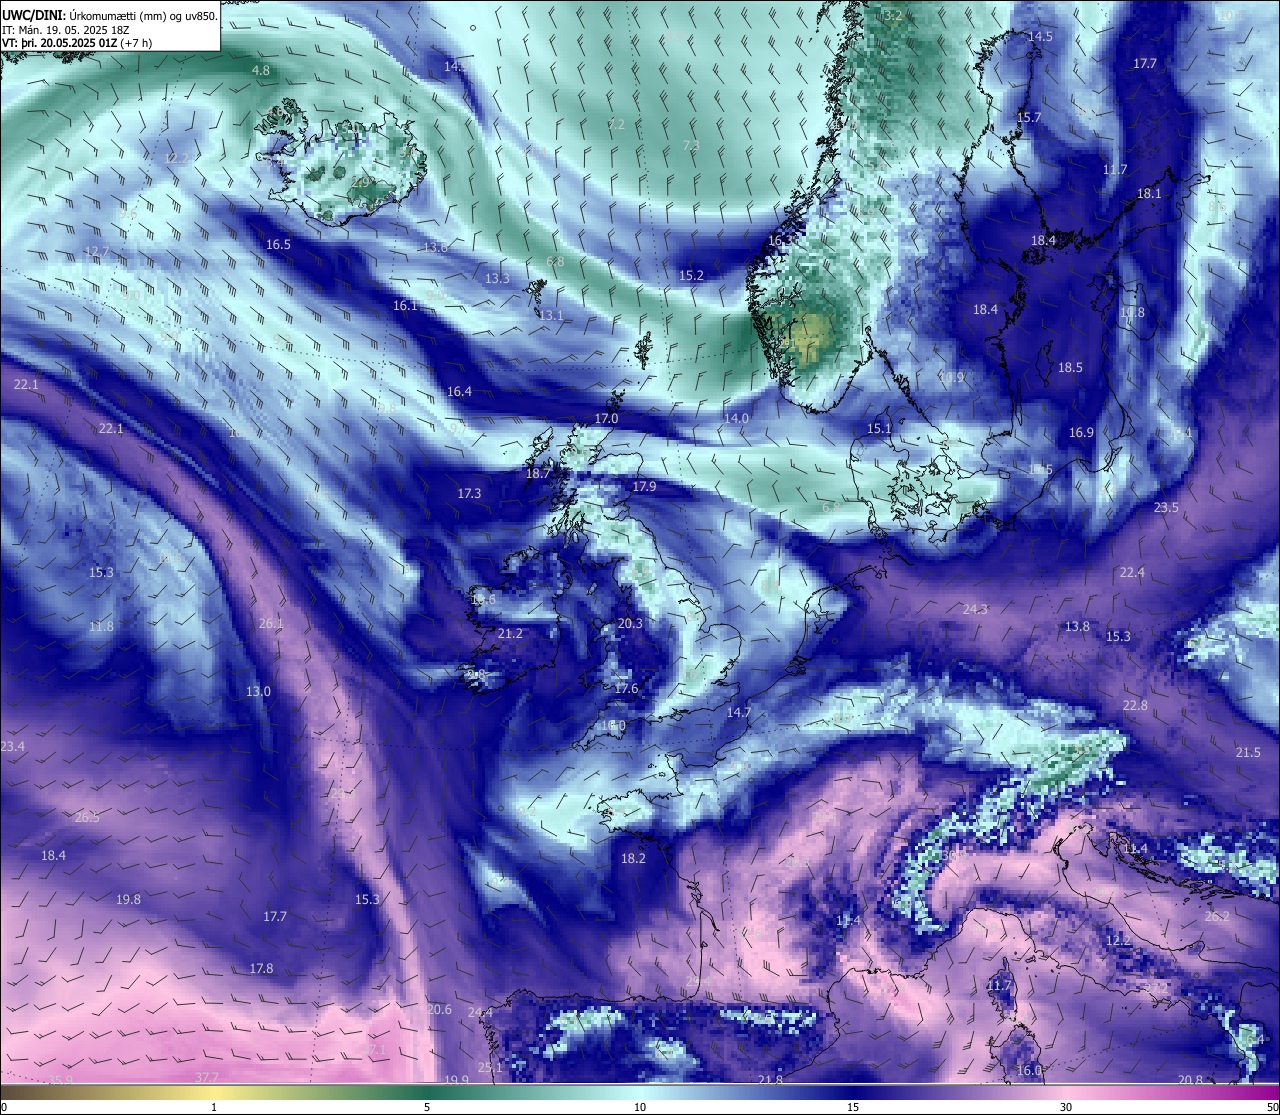Viewport: 1280px width, 1115px height.
Task: Click the 14.5 map value
Action: pyautogui.click(x=1040, y=37)
